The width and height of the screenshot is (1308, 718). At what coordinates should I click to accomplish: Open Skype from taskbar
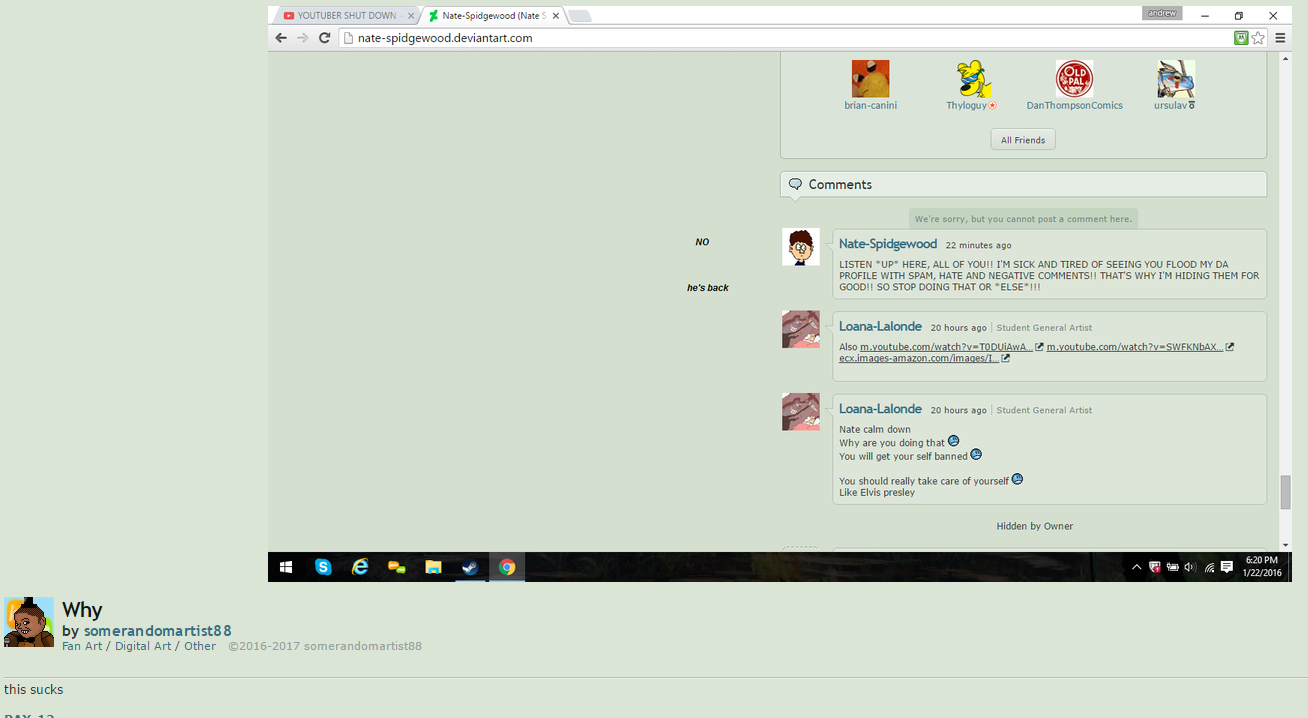pos(323,567)
